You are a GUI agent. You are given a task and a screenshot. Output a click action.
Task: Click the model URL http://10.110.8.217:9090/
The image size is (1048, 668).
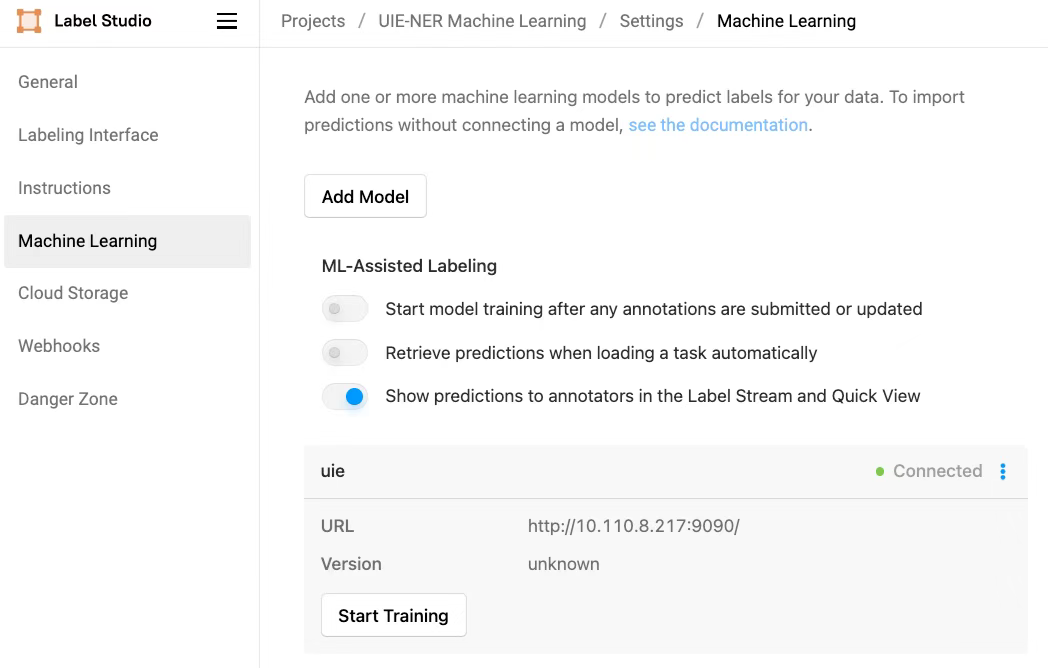(x=633, y=525)
